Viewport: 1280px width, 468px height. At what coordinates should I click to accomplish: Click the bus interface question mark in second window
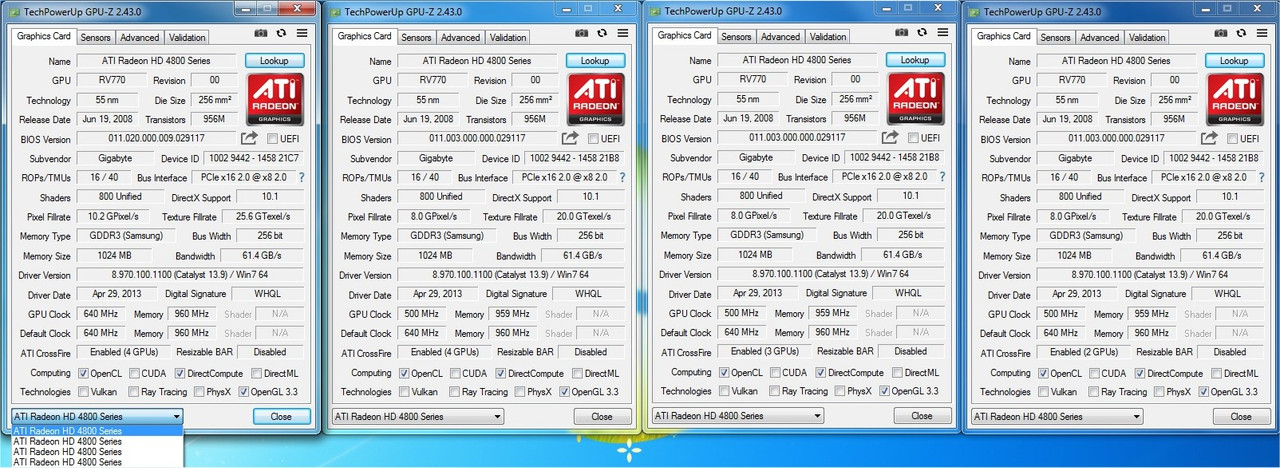point(621,177)
